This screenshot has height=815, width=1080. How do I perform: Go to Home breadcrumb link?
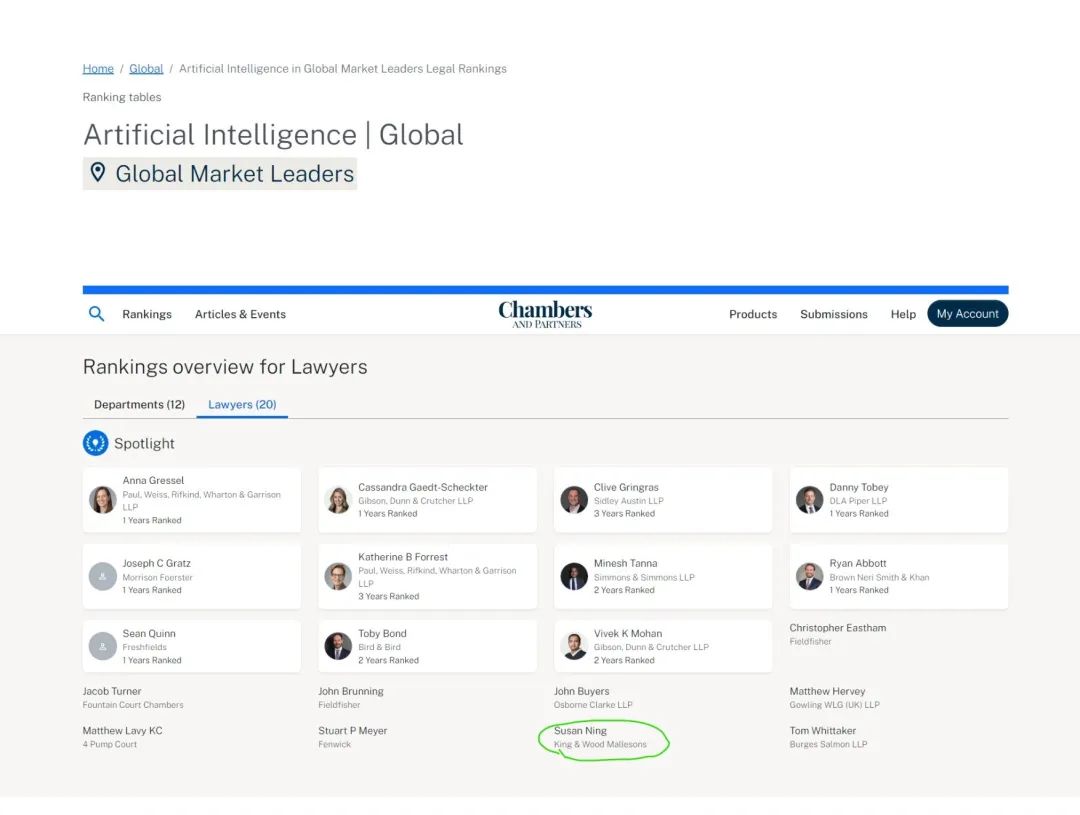pos(98,69)
